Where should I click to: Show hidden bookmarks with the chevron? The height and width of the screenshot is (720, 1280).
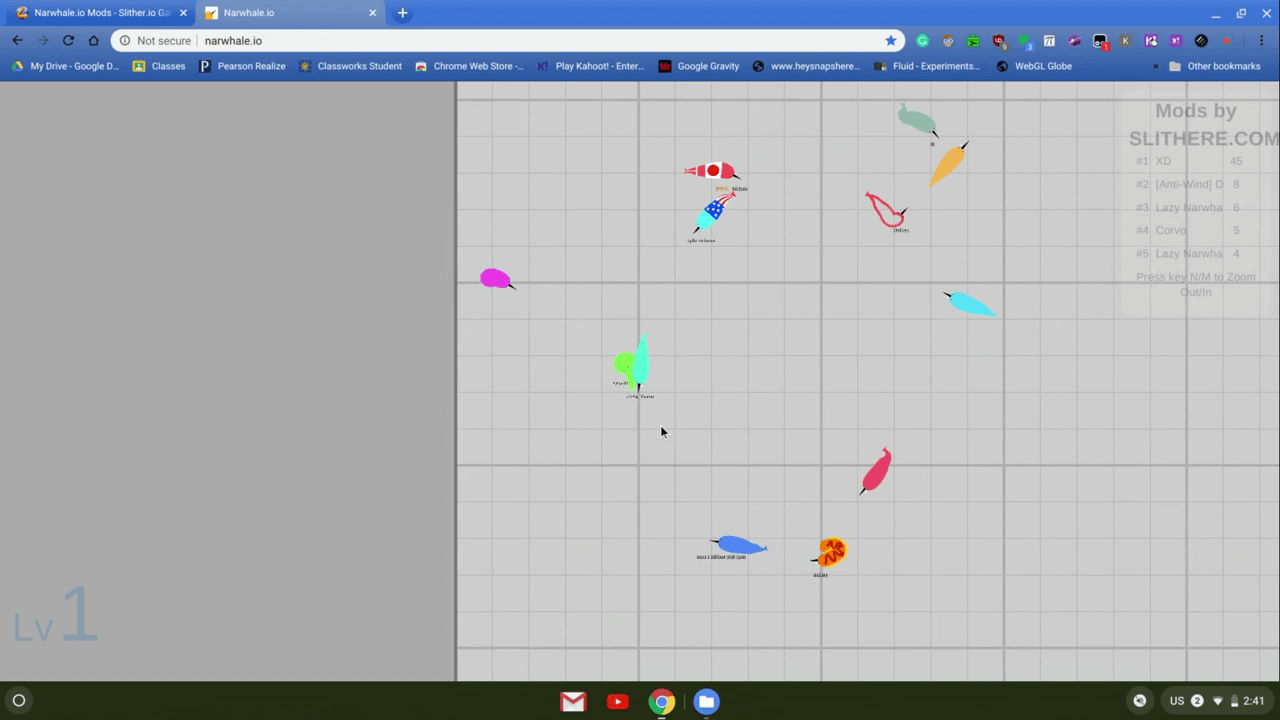[x=1156, y=66]
